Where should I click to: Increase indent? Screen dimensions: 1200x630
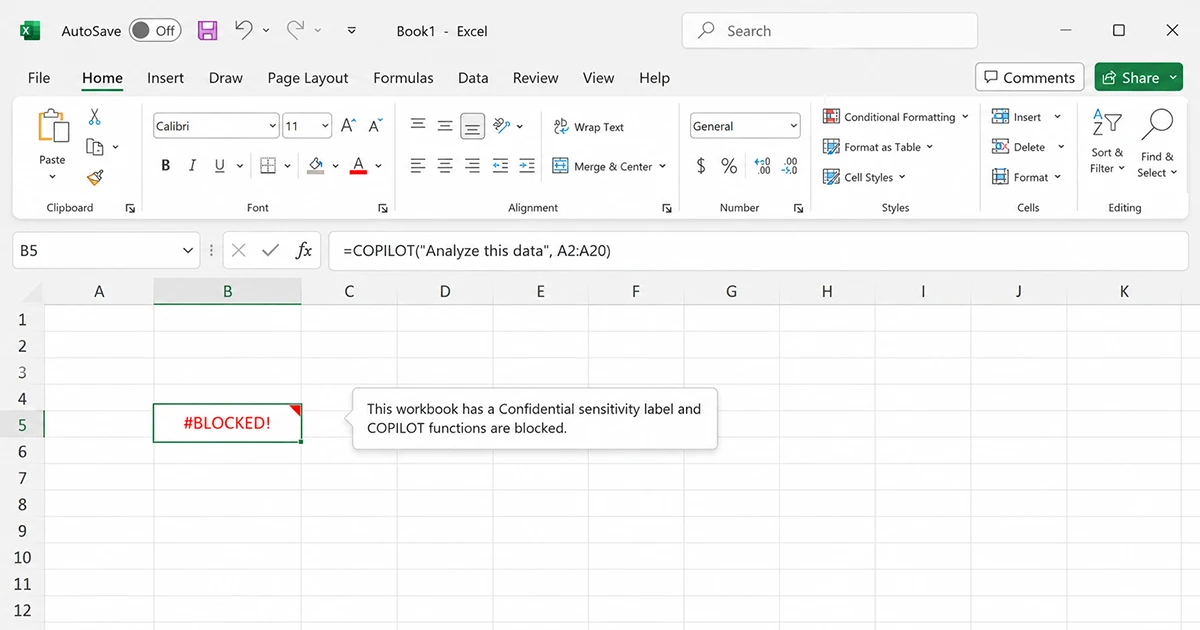[527, 166]
